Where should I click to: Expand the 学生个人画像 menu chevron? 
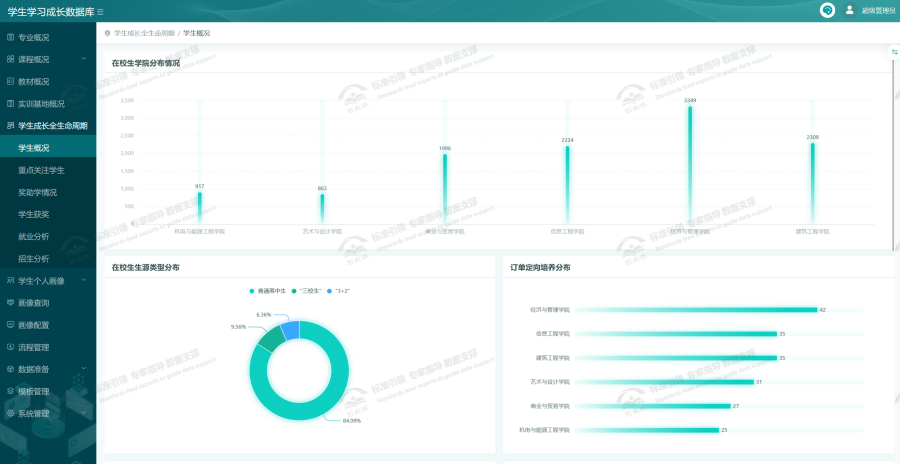click(83, 281)
